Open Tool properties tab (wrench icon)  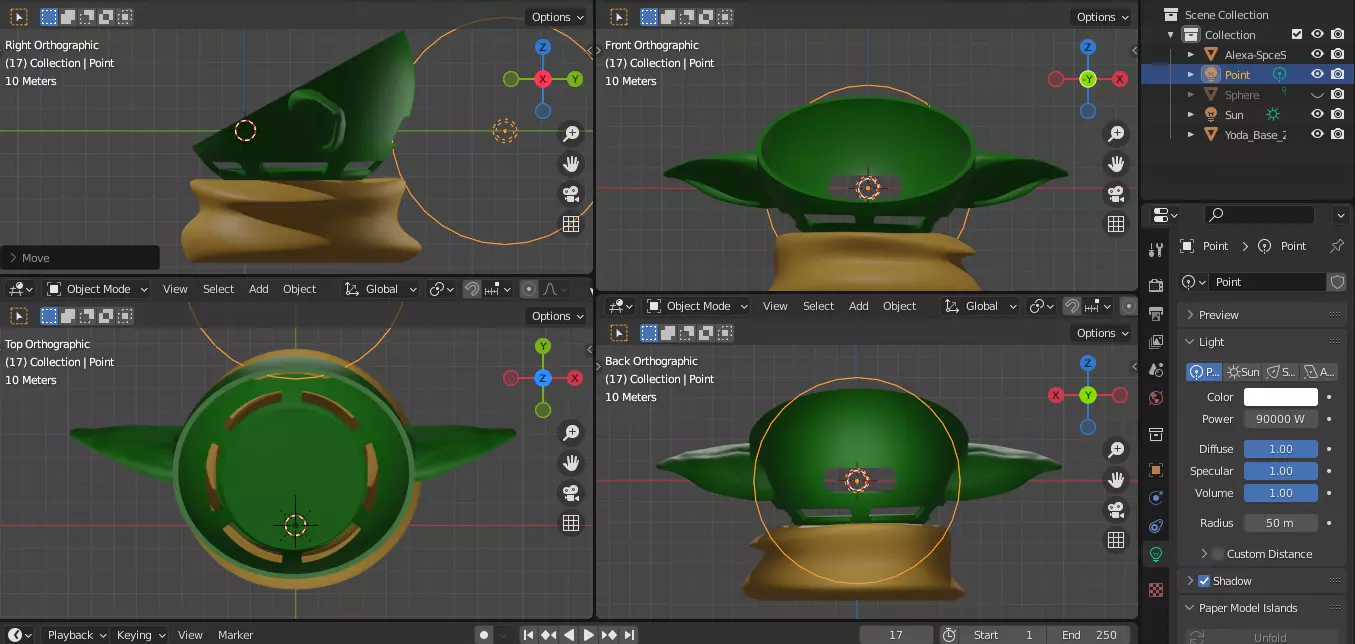[1156, 250]
